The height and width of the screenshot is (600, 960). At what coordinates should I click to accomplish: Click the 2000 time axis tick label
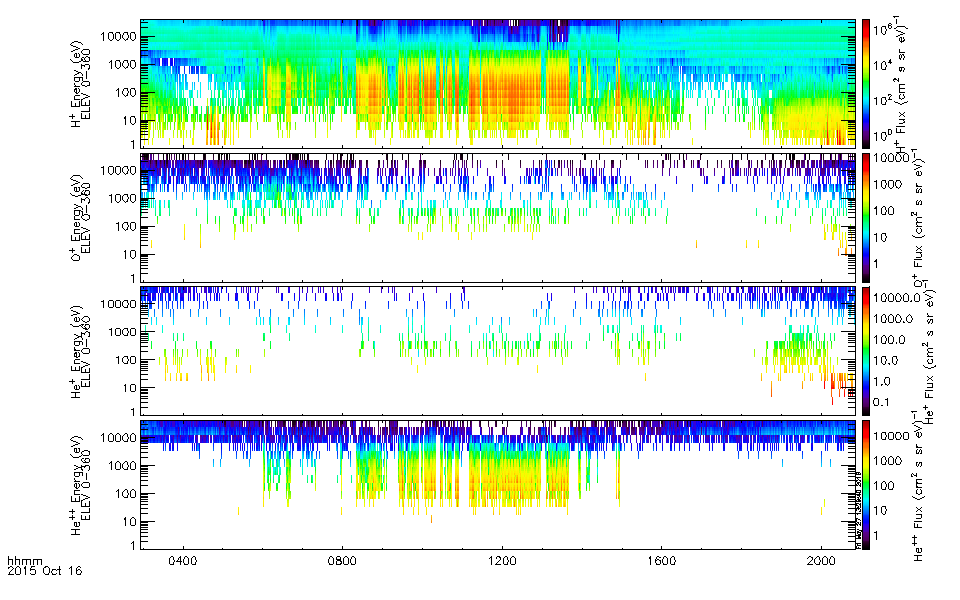(x=821, y=561)
